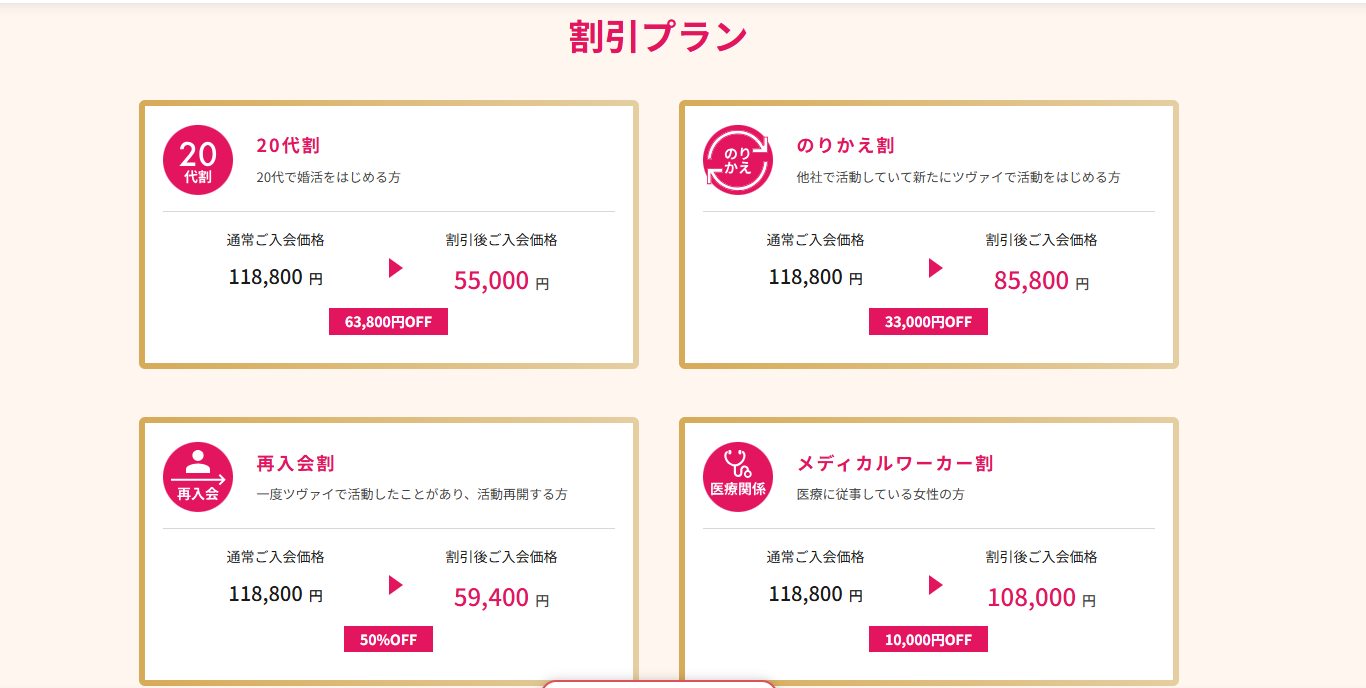Click the 10,000円OFF discount badge

pyautogui.click(x=928, y=639)
